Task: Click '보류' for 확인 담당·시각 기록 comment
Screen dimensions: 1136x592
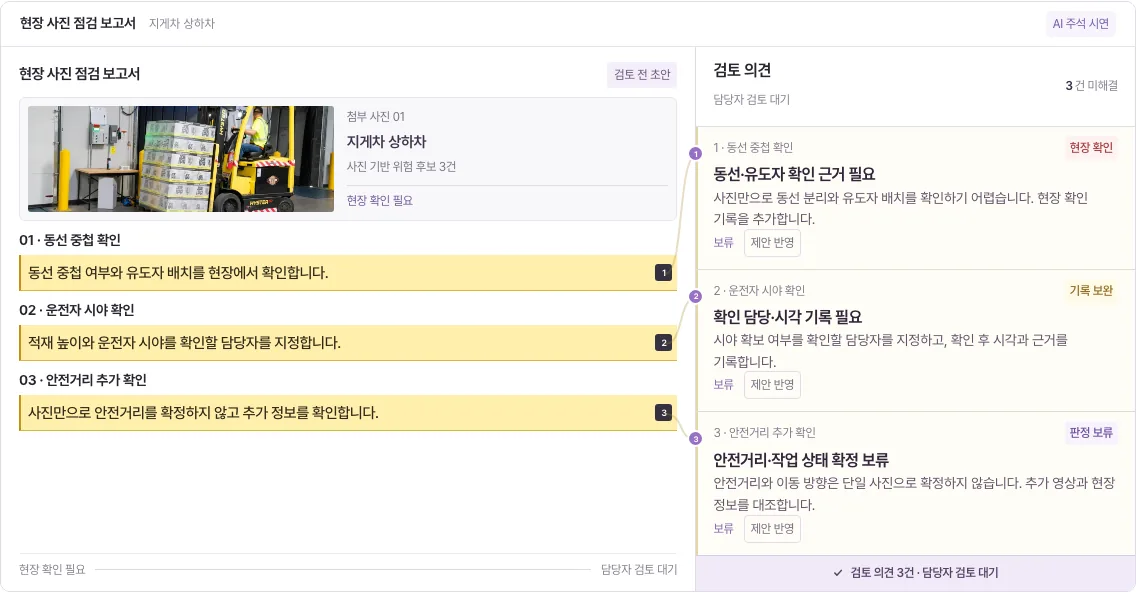Action: [723, 385]
